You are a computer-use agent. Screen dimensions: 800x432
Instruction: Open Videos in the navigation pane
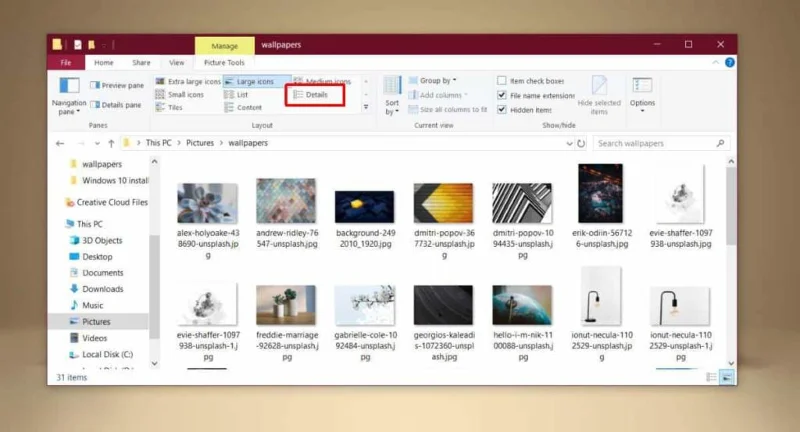click(88, 338)
